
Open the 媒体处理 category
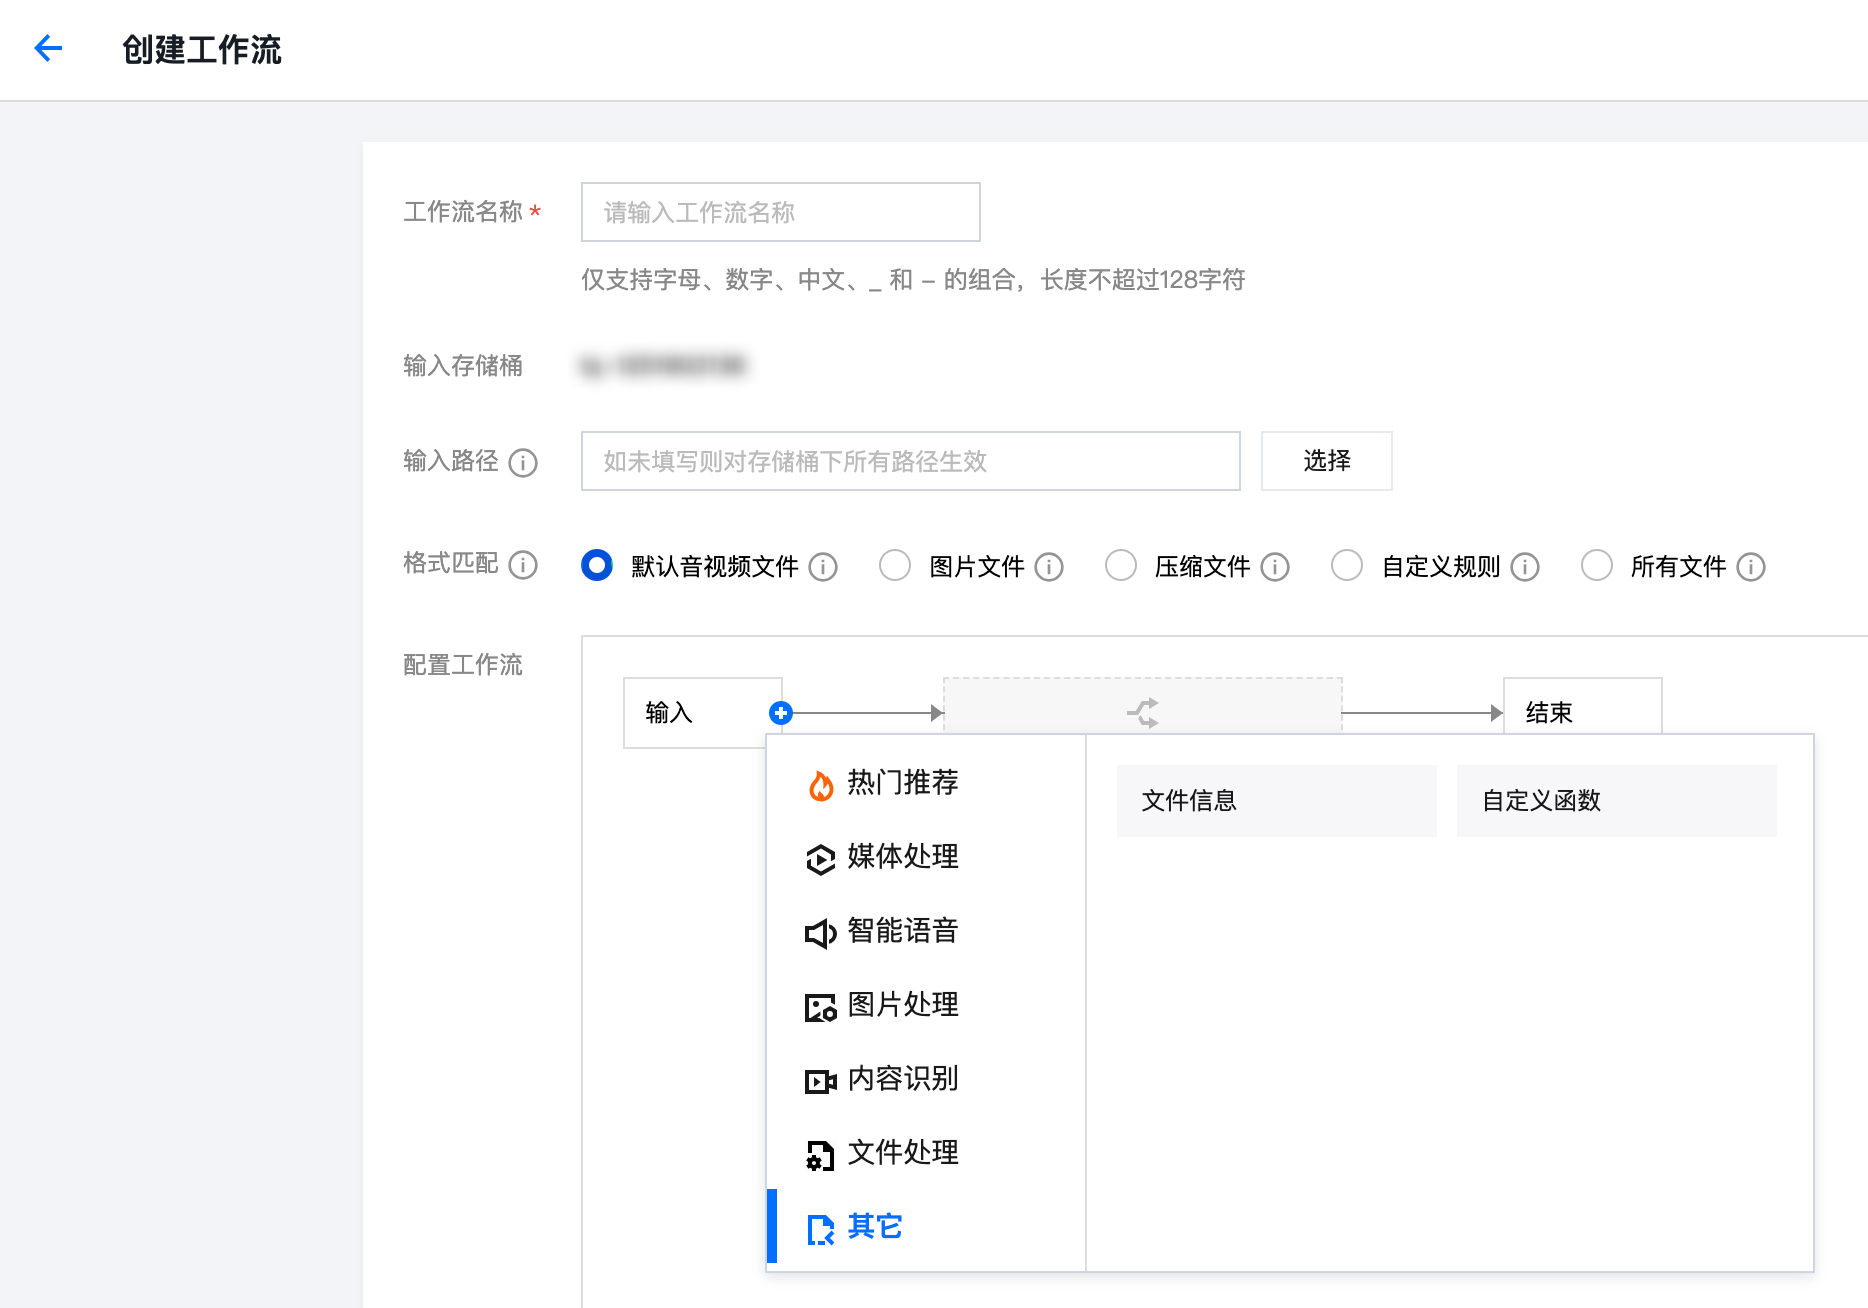point(902,857)
